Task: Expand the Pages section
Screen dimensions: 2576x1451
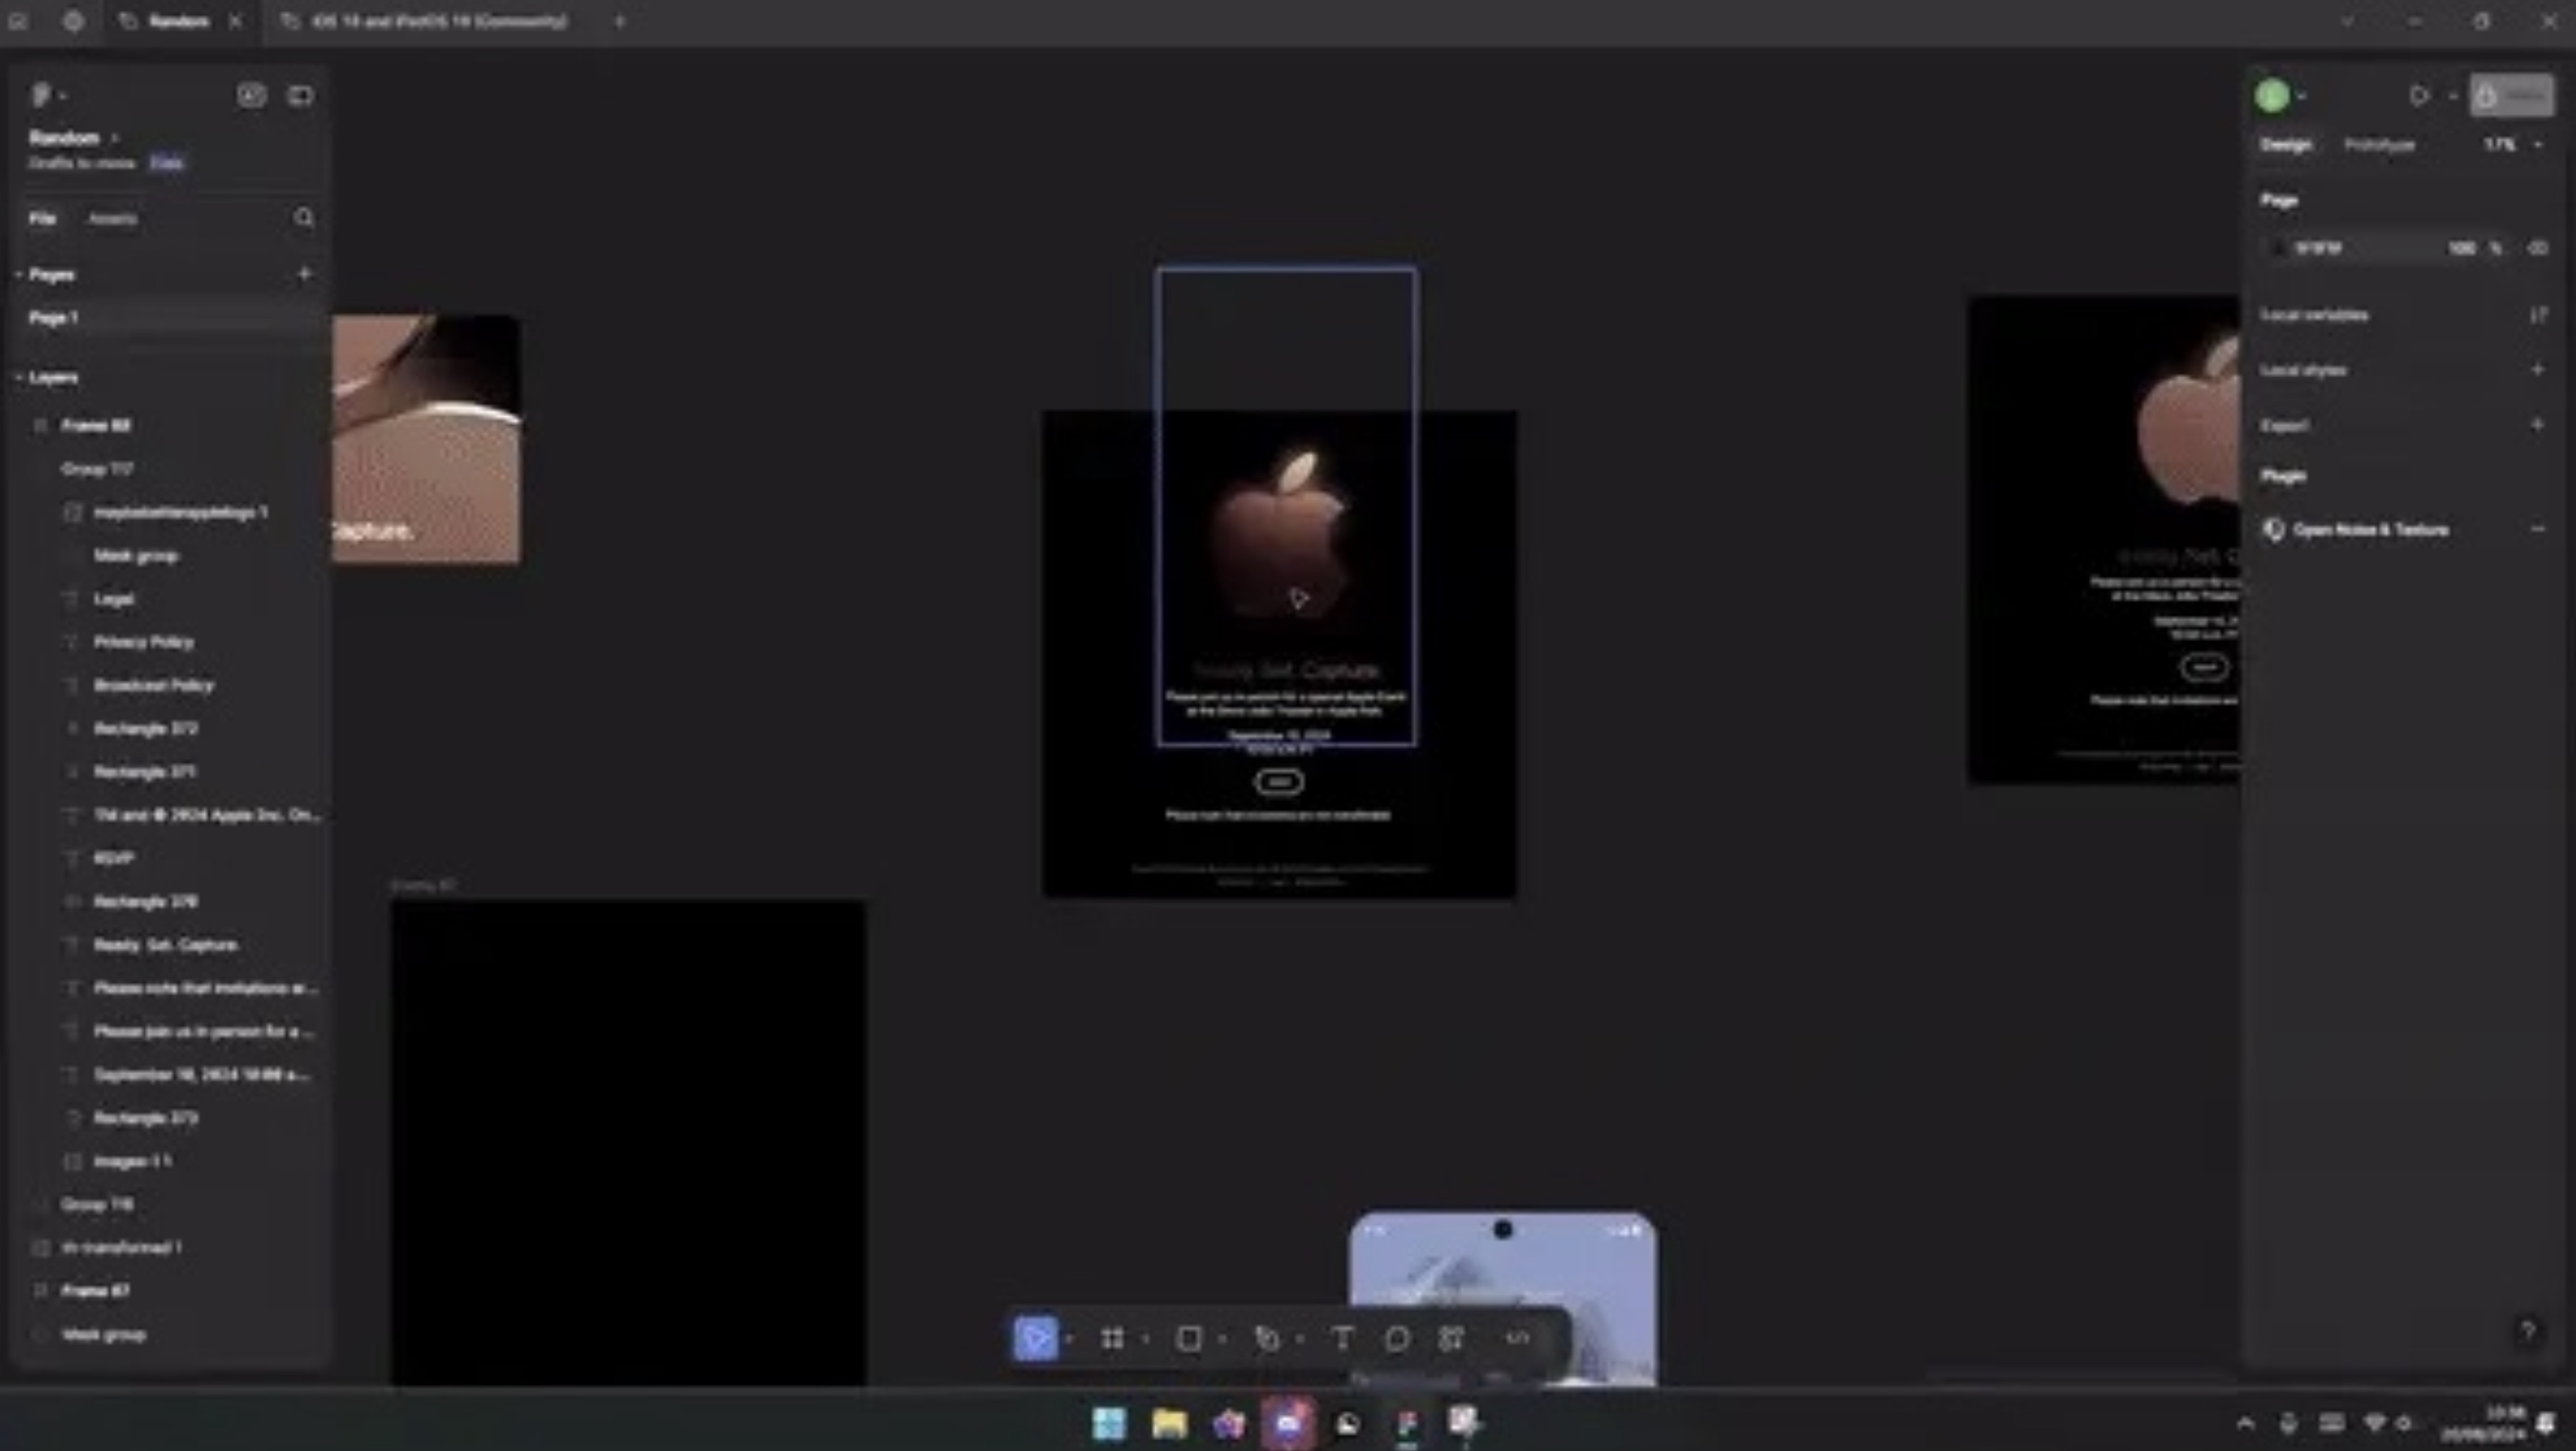Action: pyautogui.click(x=18, y=273)
